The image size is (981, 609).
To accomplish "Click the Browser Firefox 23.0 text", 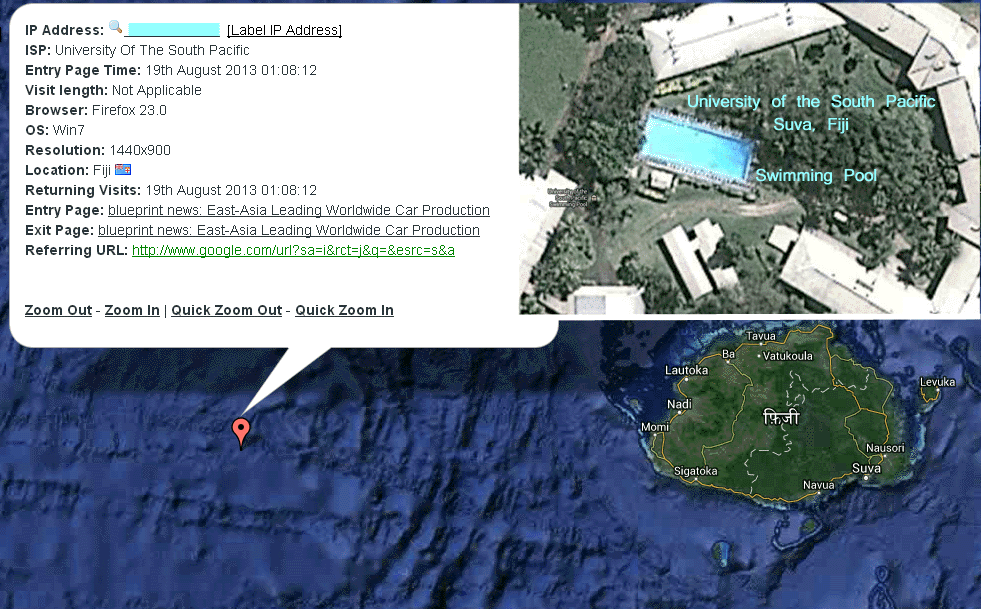I will click(96, 110).
